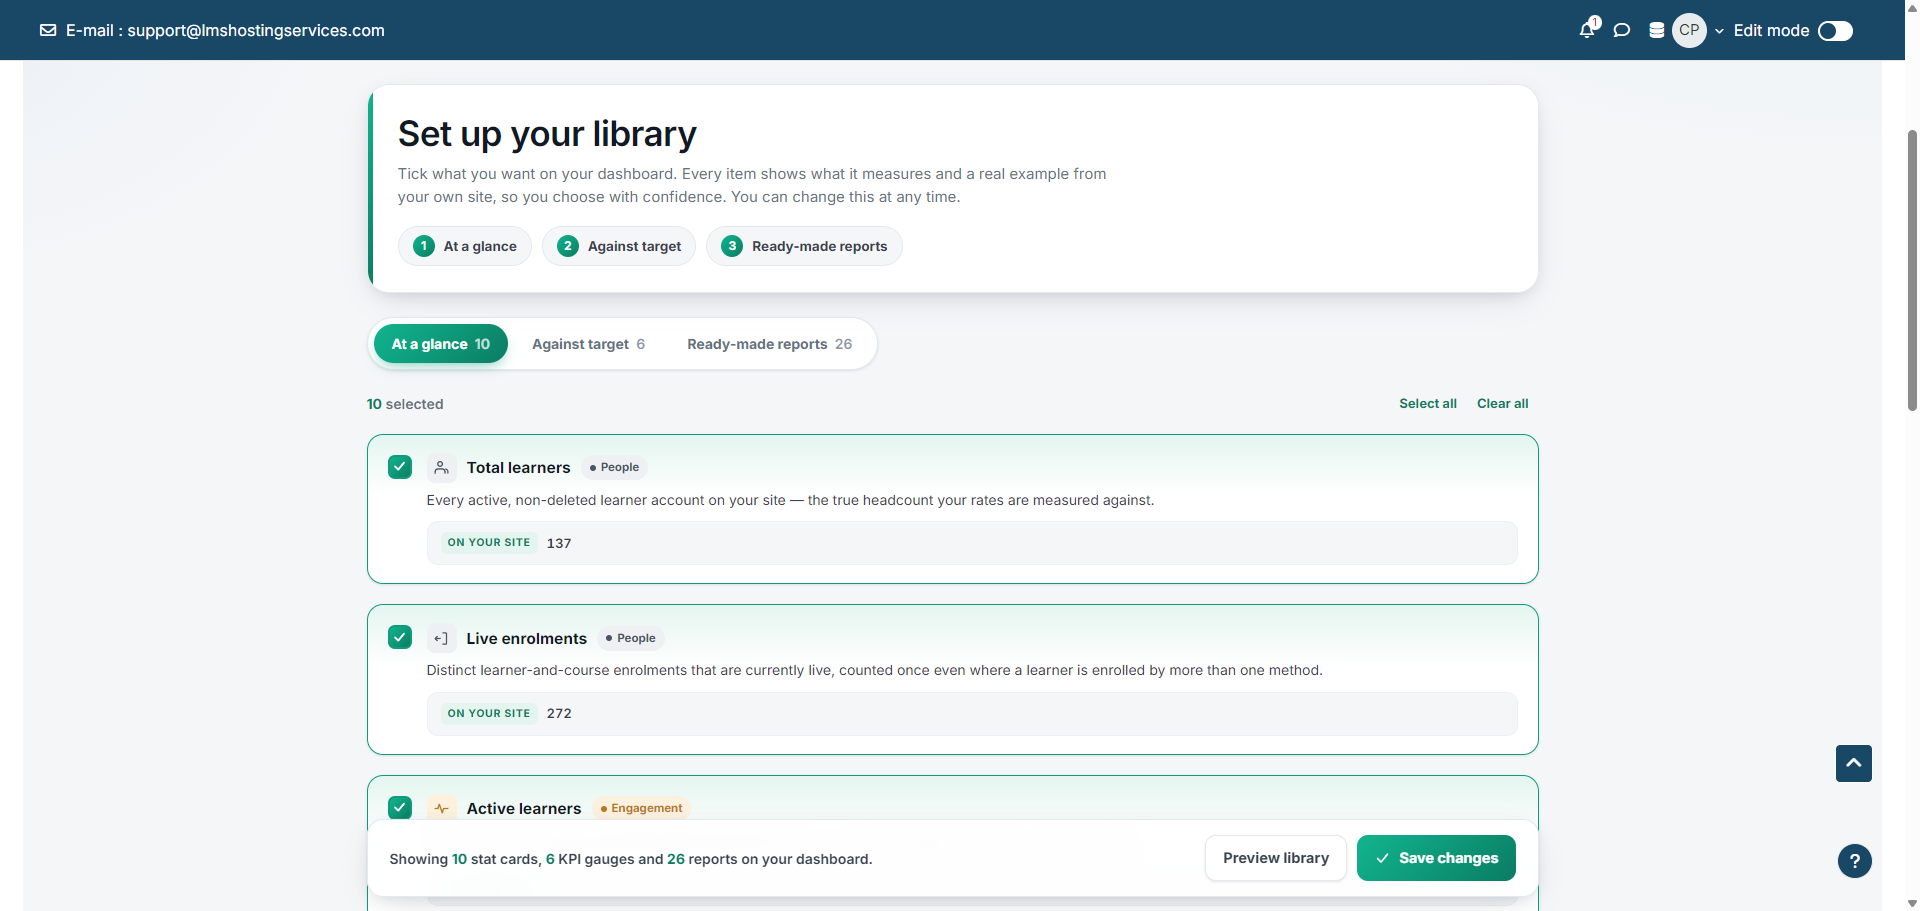Uncheck the Active learners checkbox
The width and height of the screenshot is (1920, 911).
tap(400, 807)
